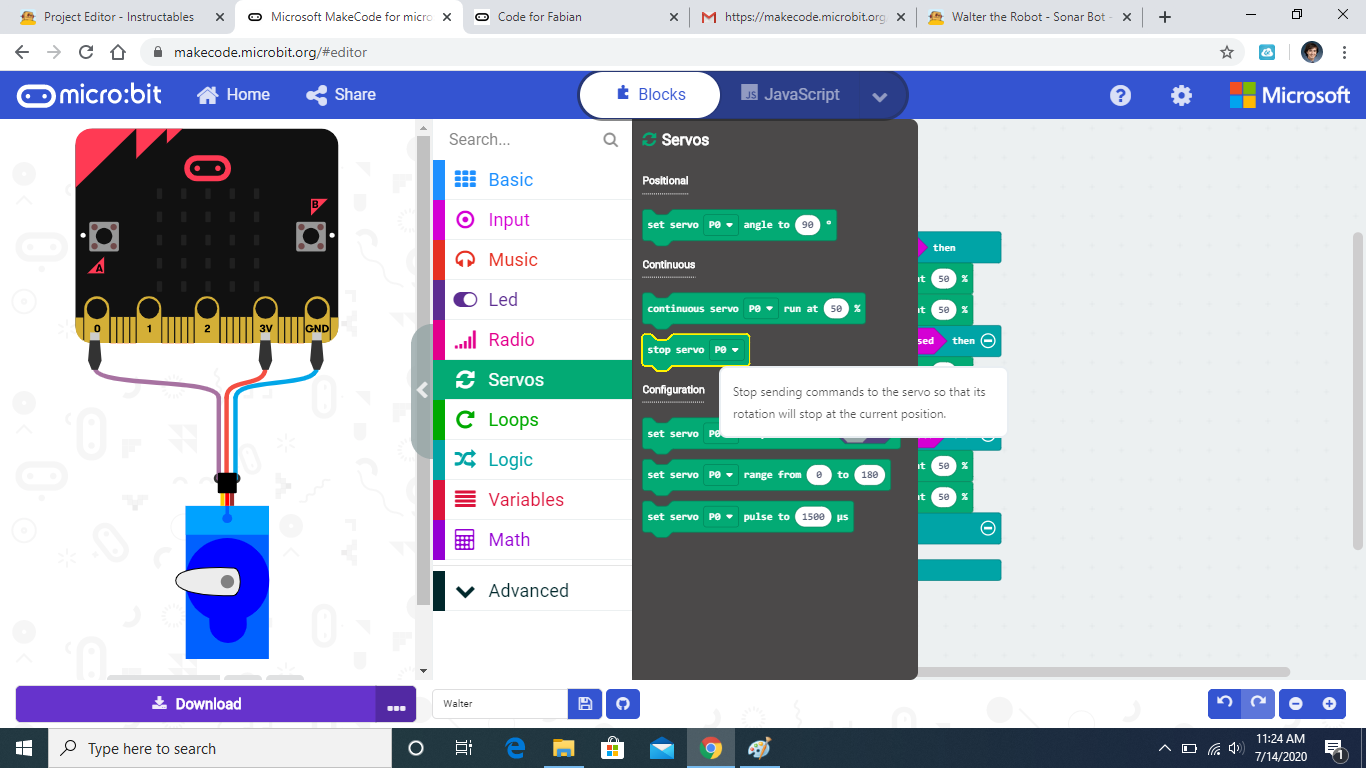Viewport: 1366px width, 768px height.
Task: Open P0 dropdown on set servo pulse block
Action: click(x=721, y=517)
